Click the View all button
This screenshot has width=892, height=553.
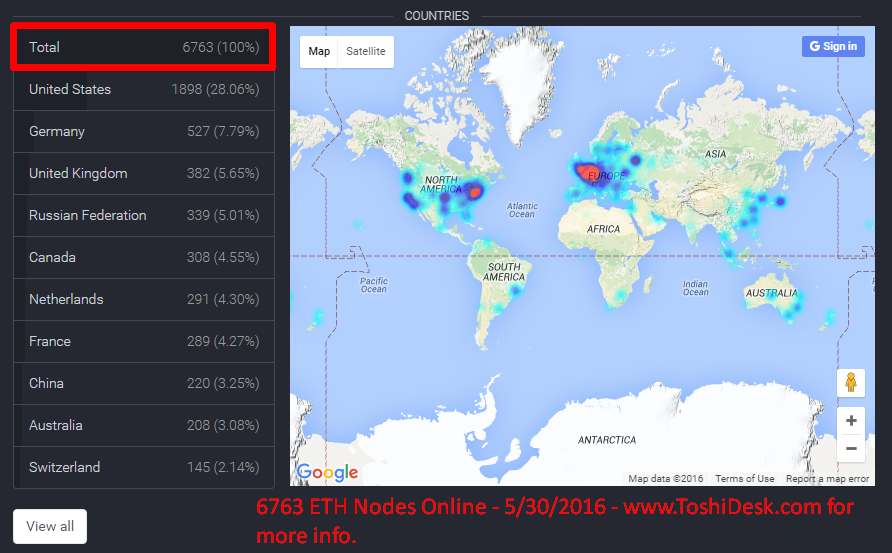tap(50, 526)
